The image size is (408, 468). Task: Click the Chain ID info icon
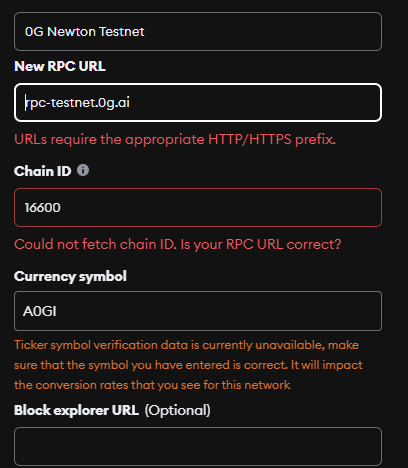pyautogui.click(x=83, y=170)
